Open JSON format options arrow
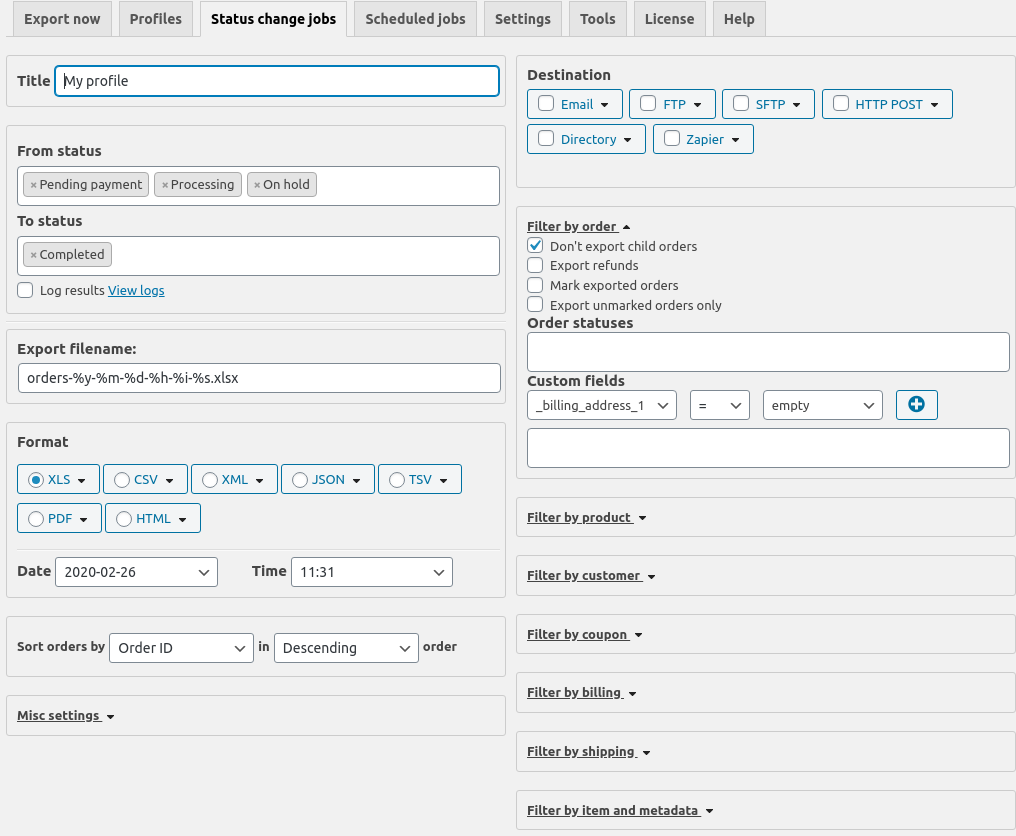1016x836 pixels. [x=356, y=481]
